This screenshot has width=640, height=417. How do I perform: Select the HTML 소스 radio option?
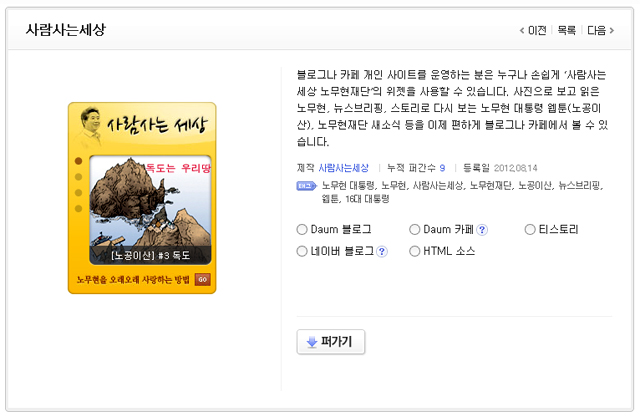(x=414, y=251)
